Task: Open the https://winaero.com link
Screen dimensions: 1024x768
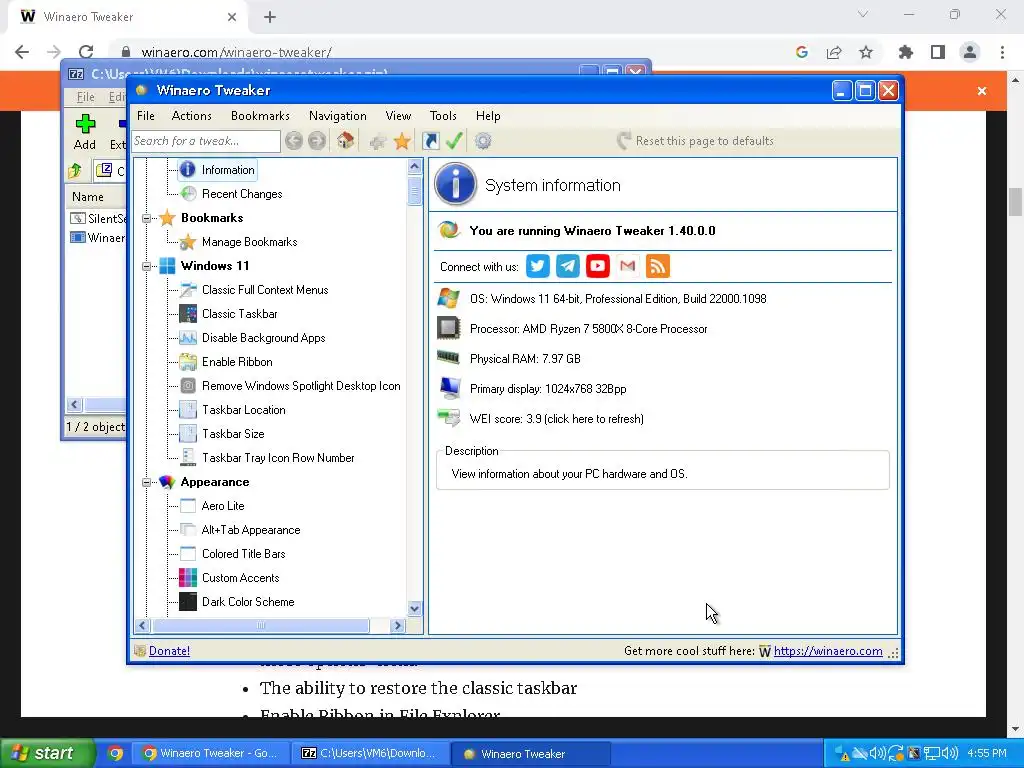Action: (x=827, y=650)
